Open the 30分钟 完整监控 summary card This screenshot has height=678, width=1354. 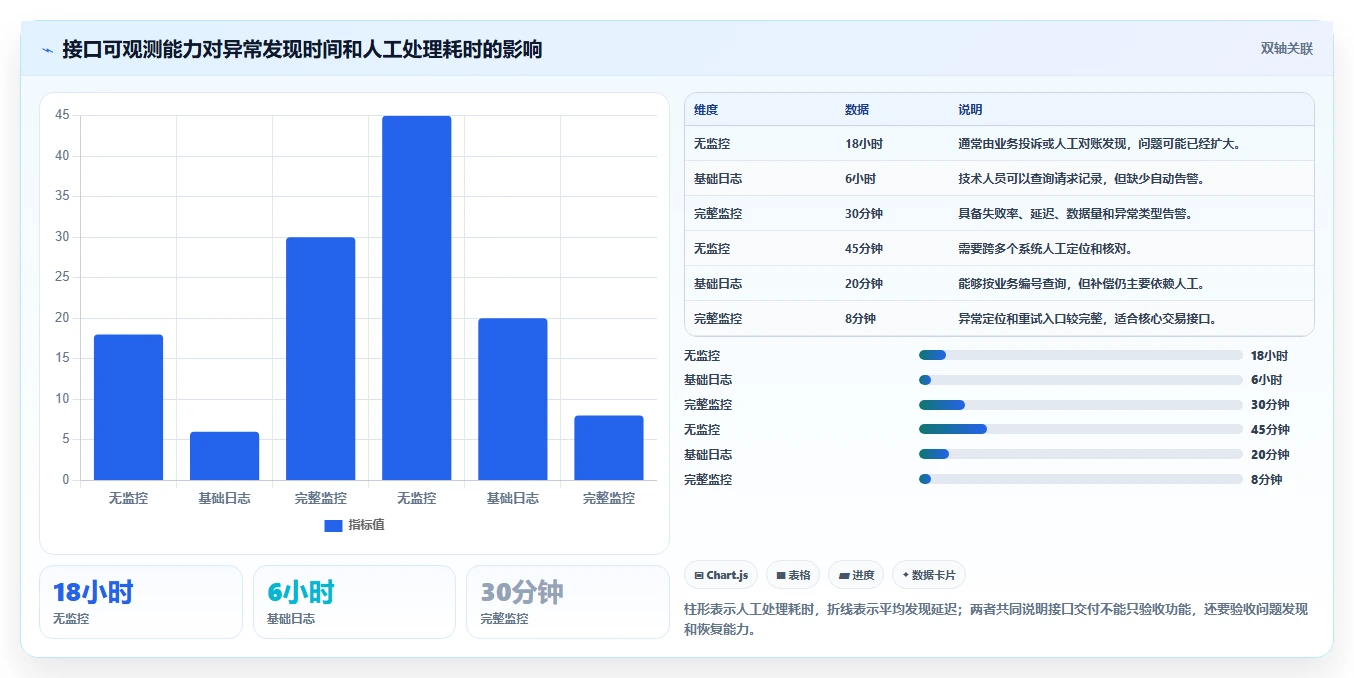tap(568, 602)
